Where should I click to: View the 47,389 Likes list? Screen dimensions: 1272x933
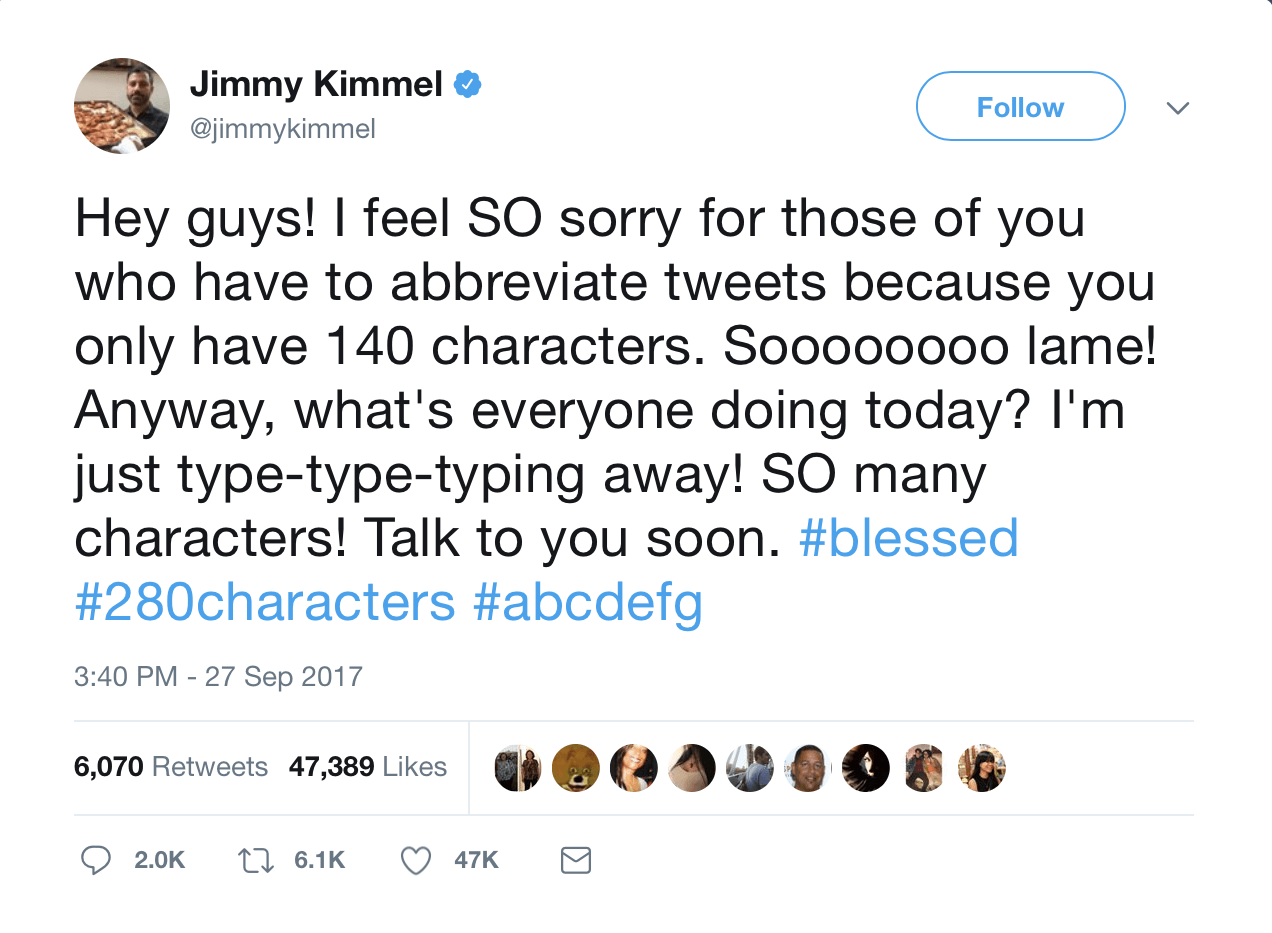click(x=368, y=767)
